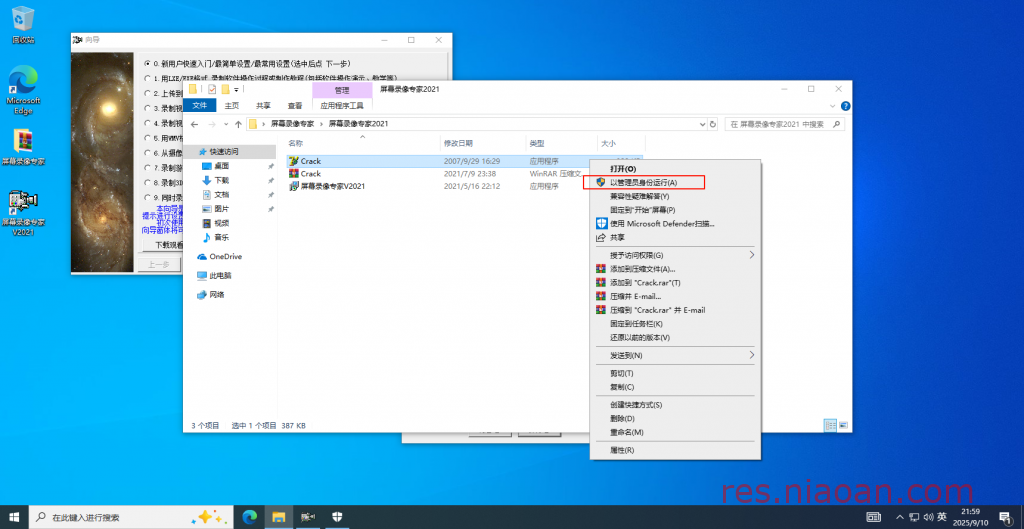Open Windows Security from the taskbar
This screenshot has width=1024, height=529.
[x=337, y=517]
